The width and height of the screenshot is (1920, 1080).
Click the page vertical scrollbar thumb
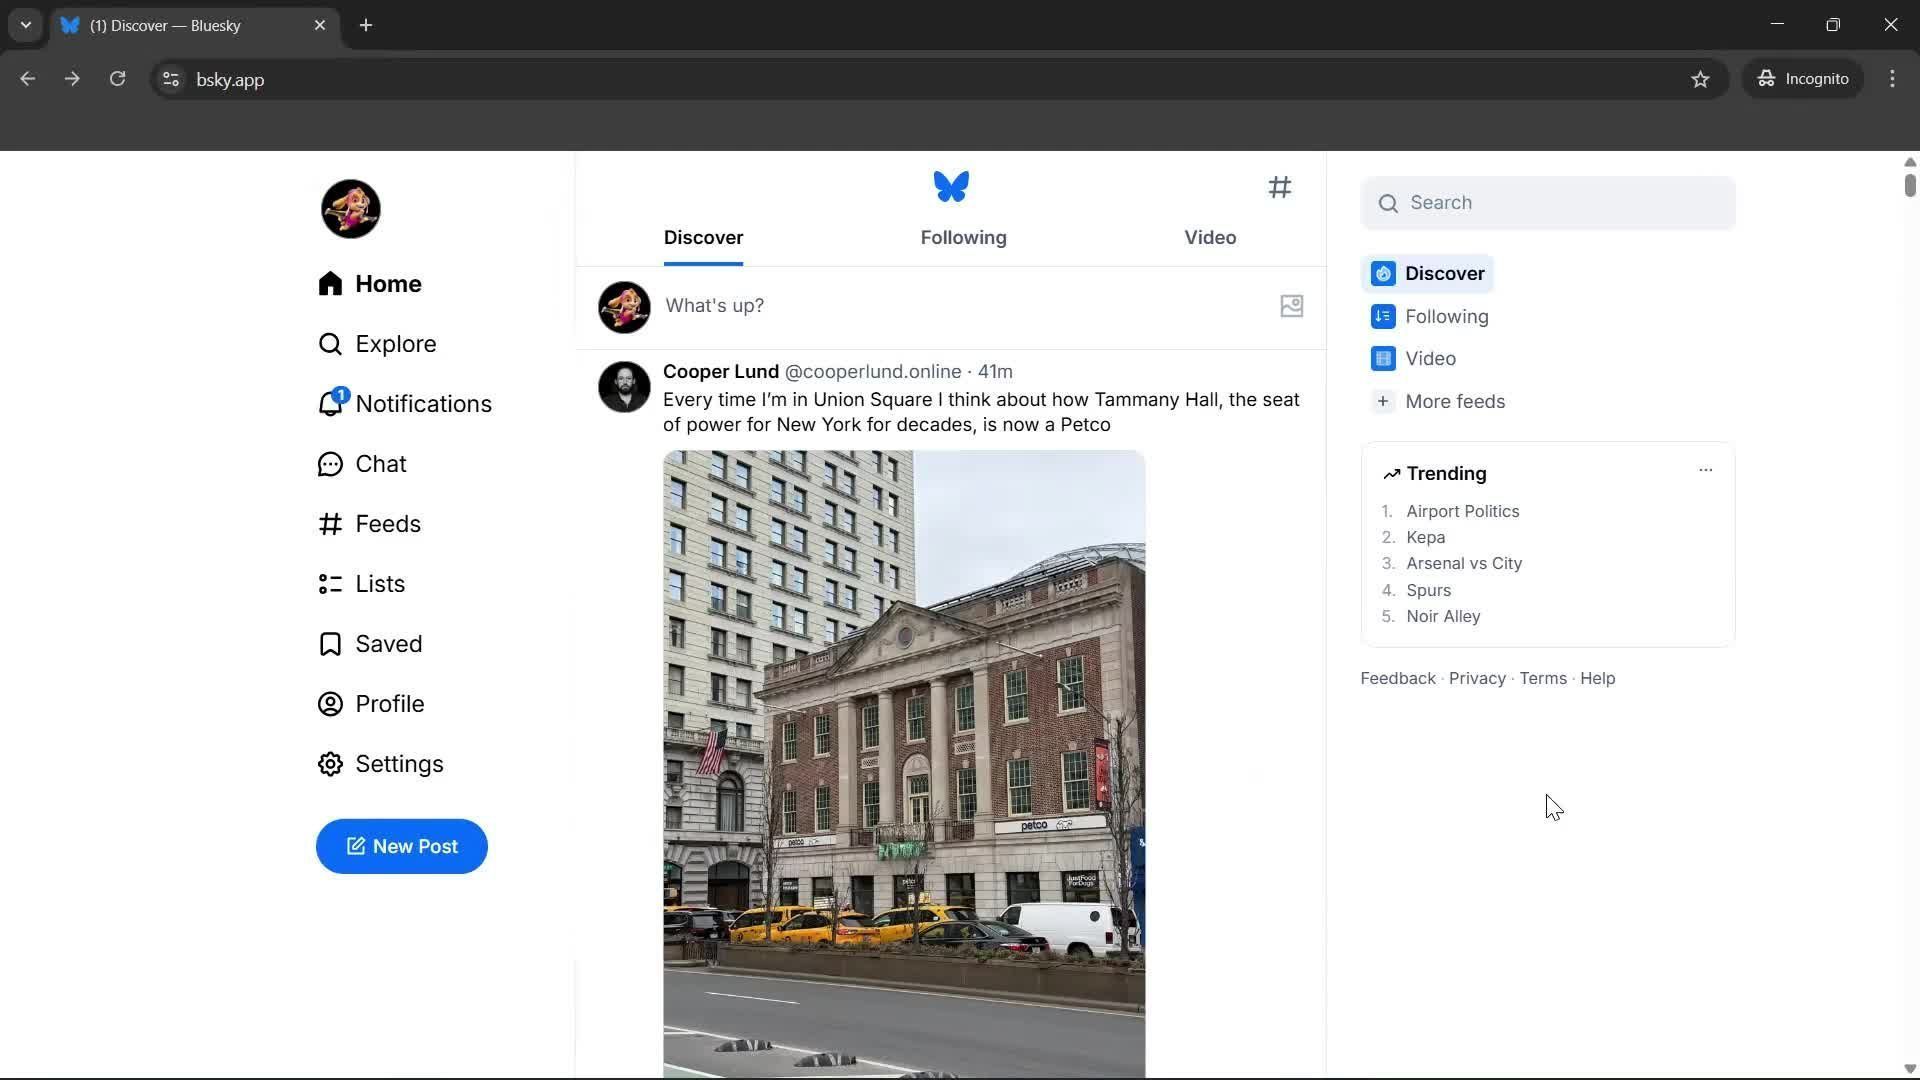point(1909,185)
